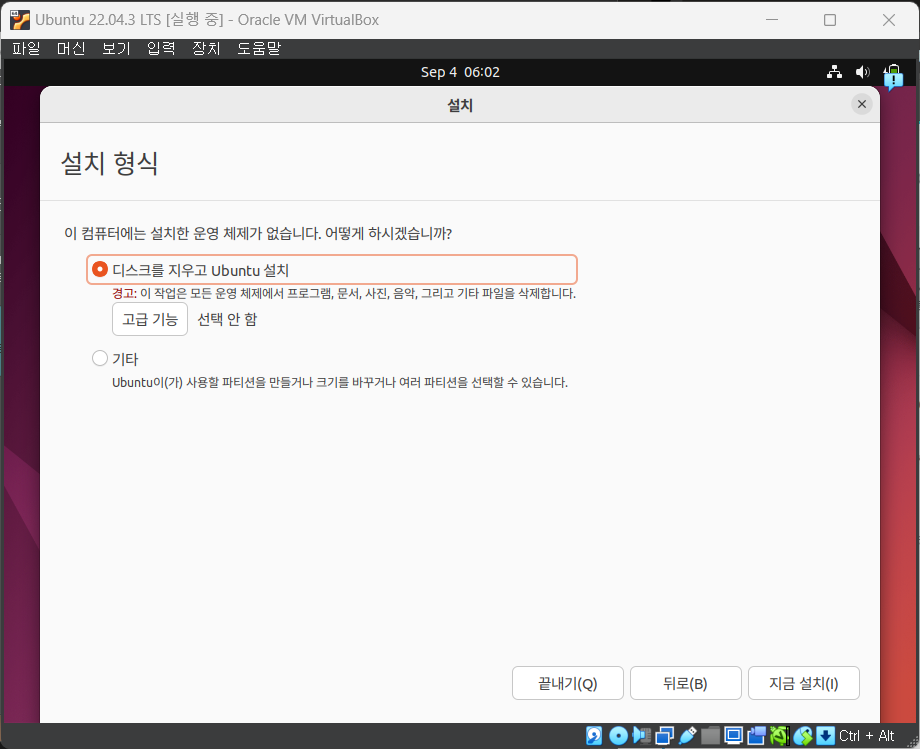Click the mouse integration status icon
The height and width of the screenshot is (749, 920).
(x=803, y=736)
